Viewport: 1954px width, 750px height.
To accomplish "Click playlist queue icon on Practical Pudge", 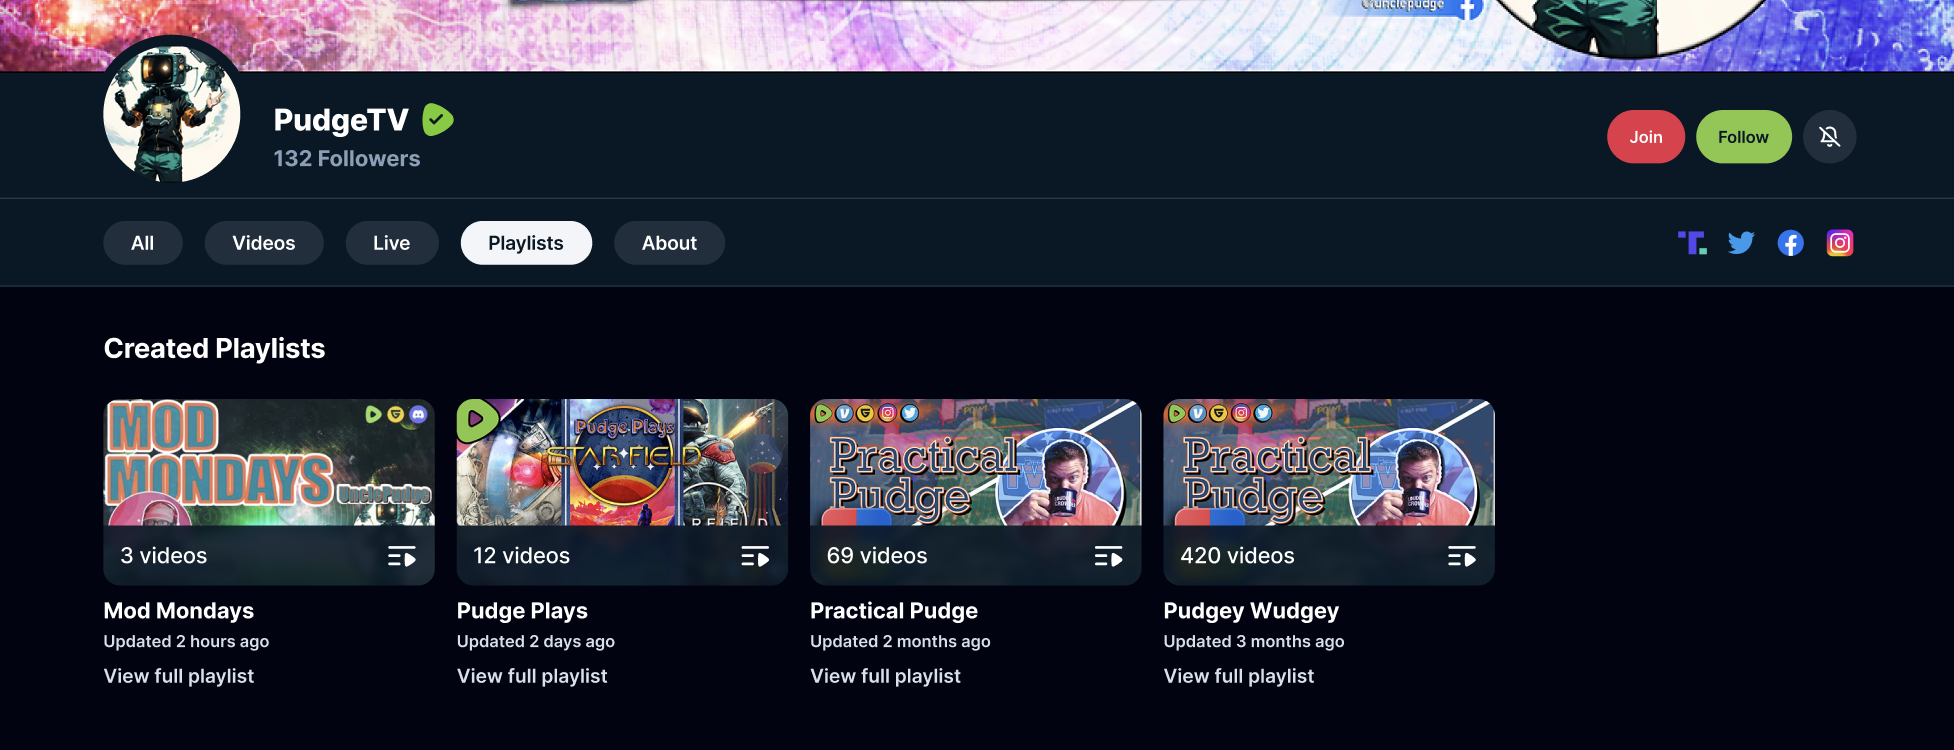I will (1108, 557).
